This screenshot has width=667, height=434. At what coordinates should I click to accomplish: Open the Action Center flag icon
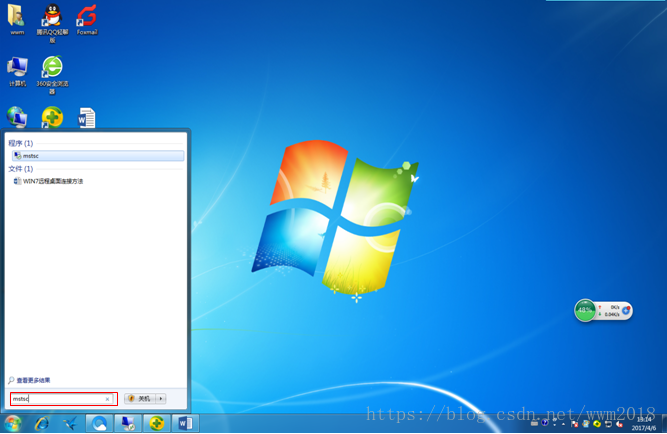[x=574, y=424]
